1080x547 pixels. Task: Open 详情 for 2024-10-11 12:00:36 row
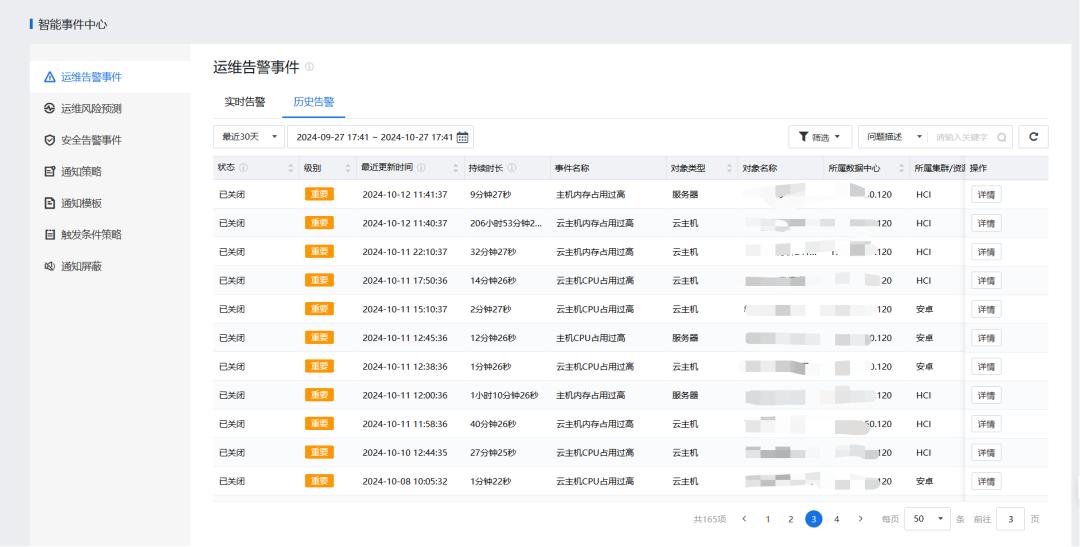pyautogui.click(x=986, y=395)
